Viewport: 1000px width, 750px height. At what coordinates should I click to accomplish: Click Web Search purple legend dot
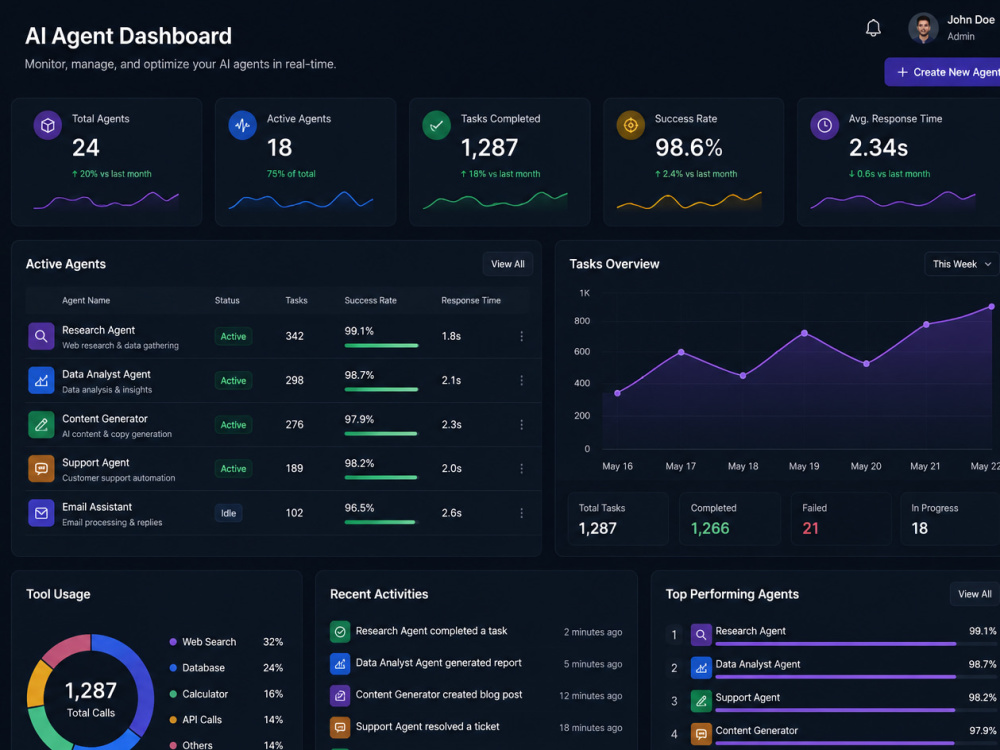[x=173, y=642]
